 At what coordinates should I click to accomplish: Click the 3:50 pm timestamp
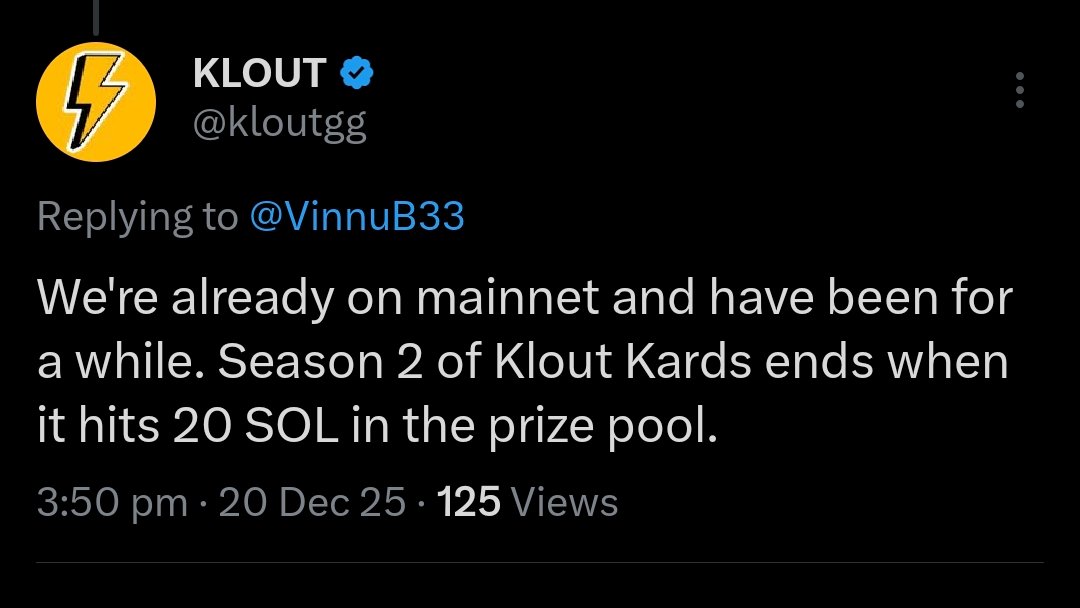click(x=112, y=502)
